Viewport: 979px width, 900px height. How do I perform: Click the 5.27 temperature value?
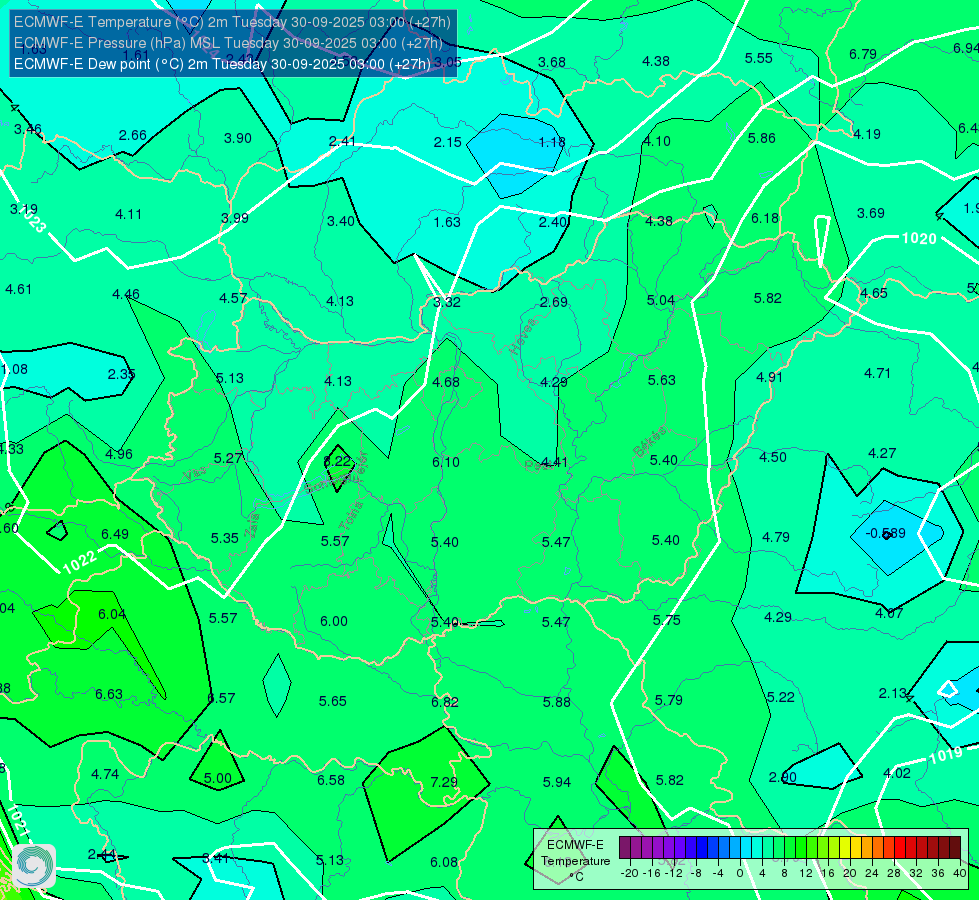pos(228,458)
